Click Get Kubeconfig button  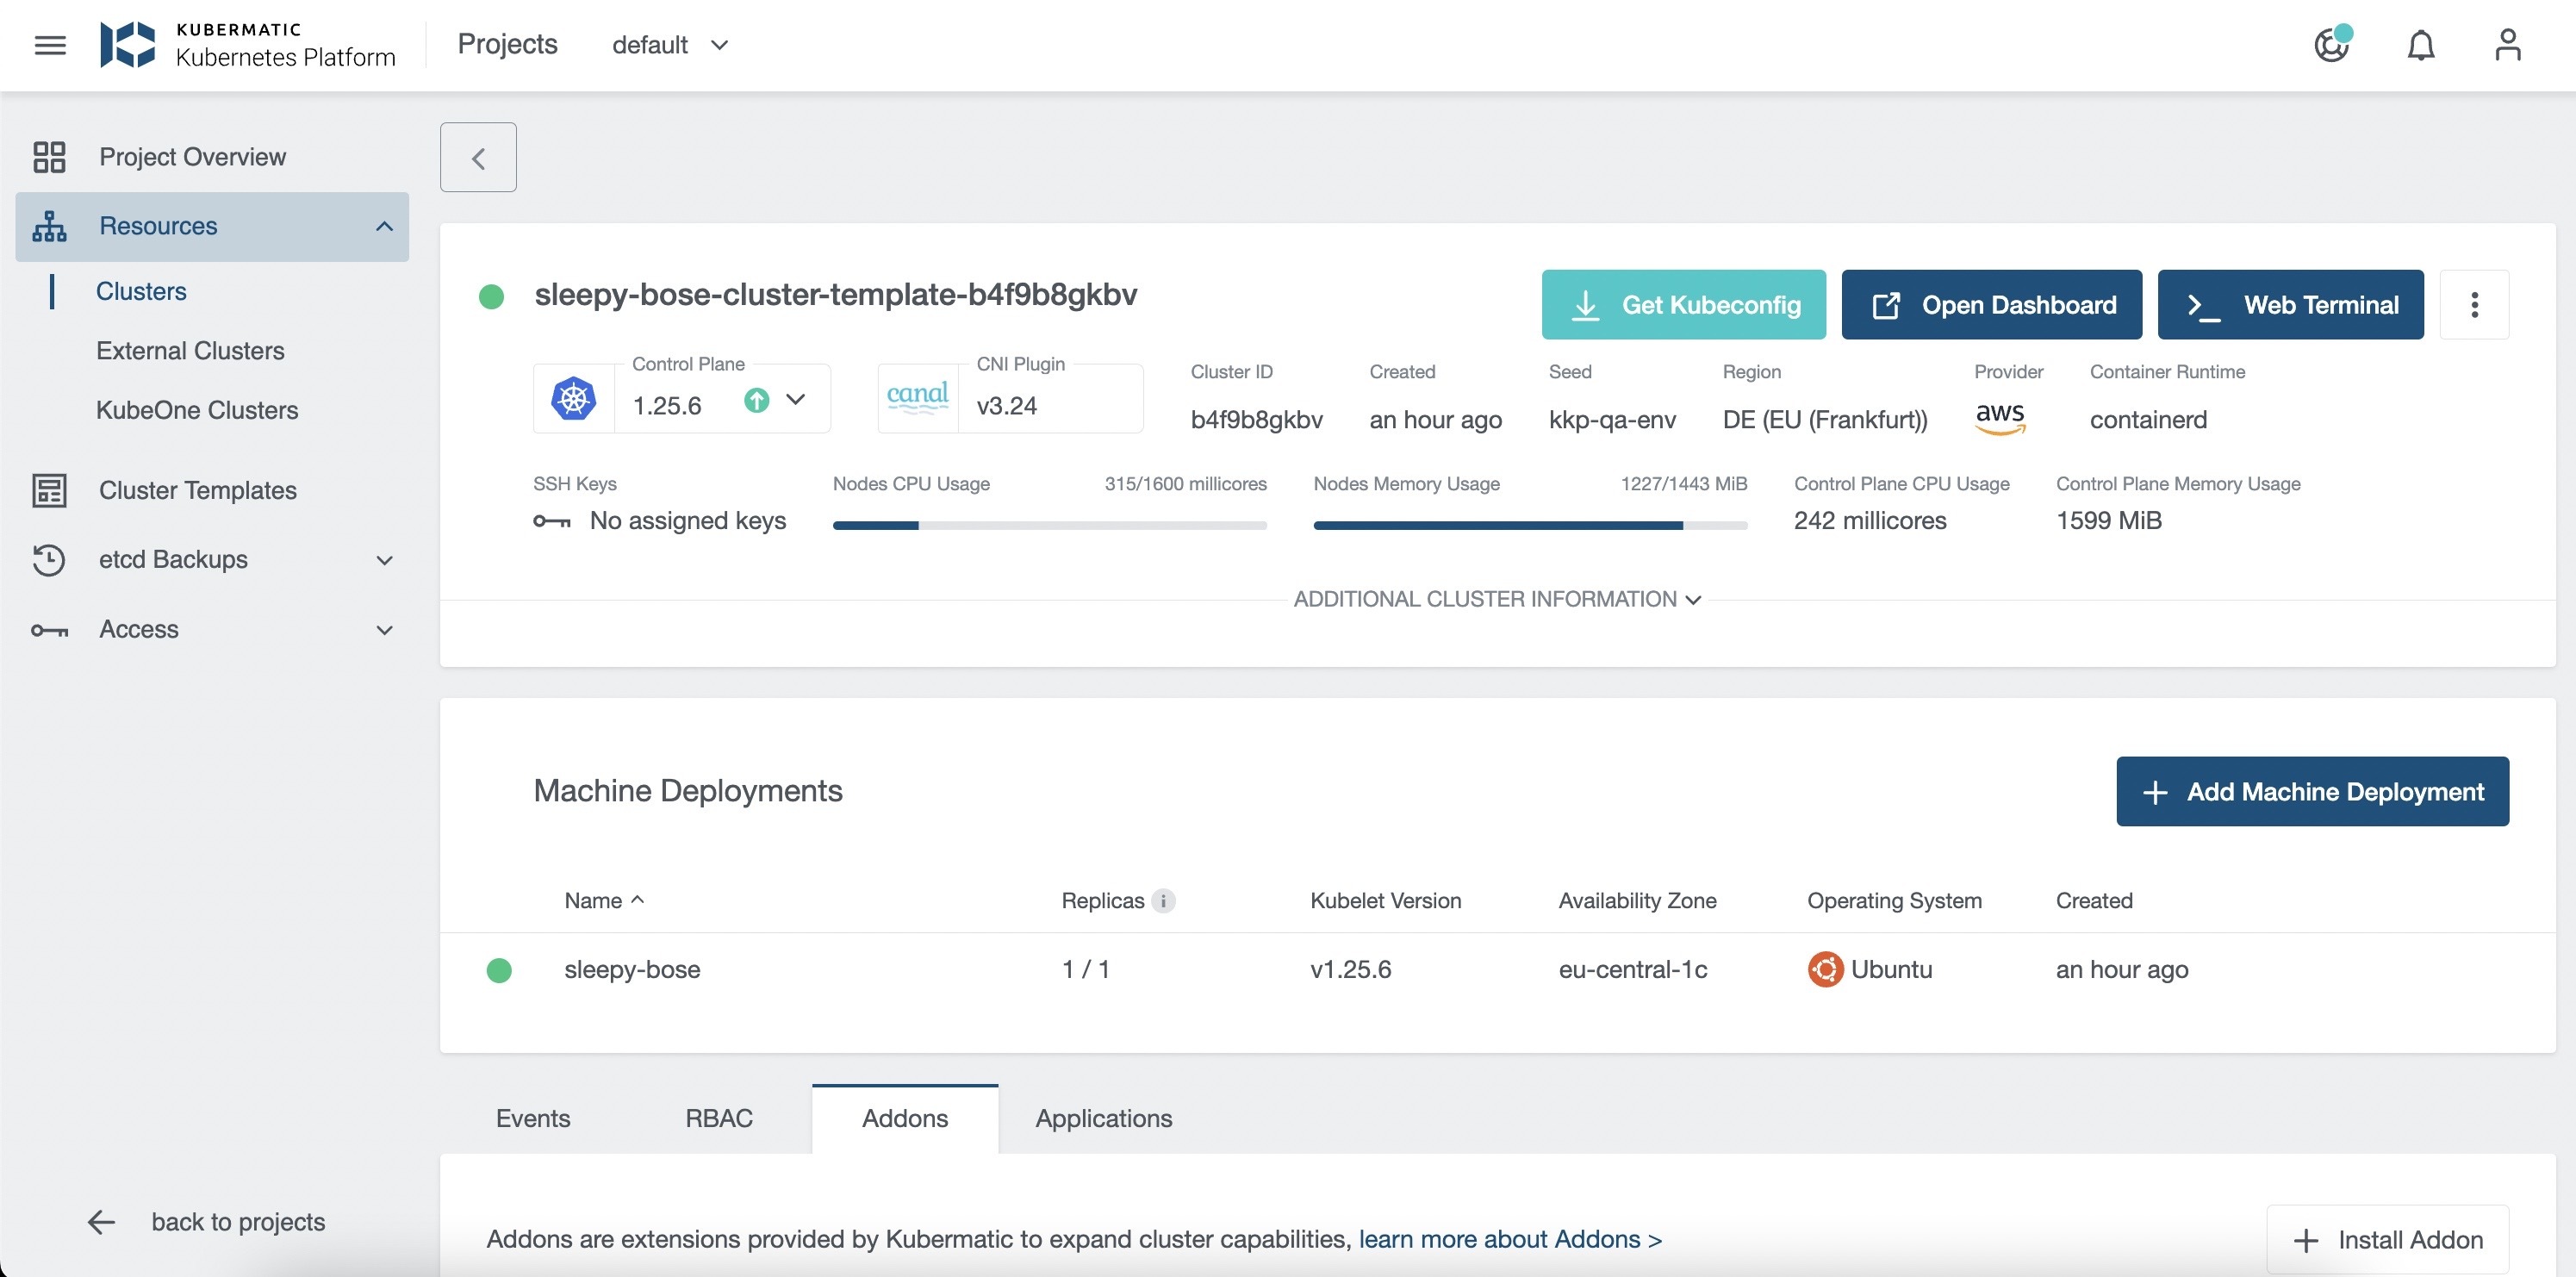pos(1683,302)
